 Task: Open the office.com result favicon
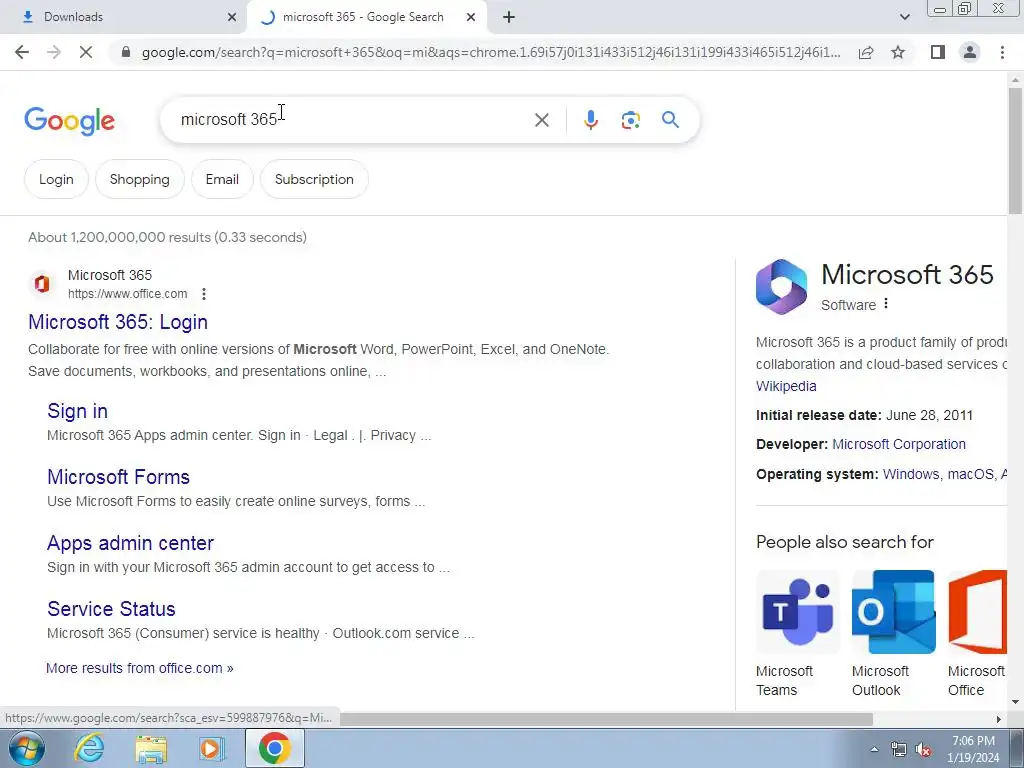tap(42, 284)
